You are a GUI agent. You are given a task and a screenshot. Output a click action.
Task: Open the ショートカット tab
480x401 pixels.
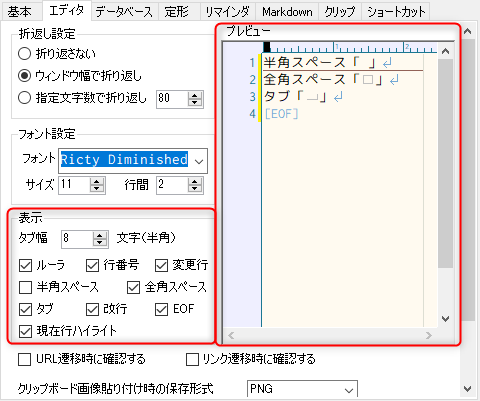(x=396, y=12)
